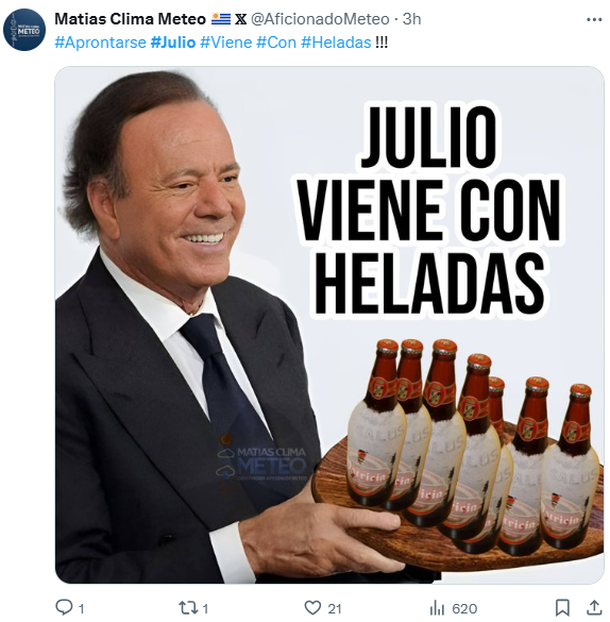Click the X logo emoji in display name
The image size is (610, 622).
pyautogui.click(x=240, y=19)
